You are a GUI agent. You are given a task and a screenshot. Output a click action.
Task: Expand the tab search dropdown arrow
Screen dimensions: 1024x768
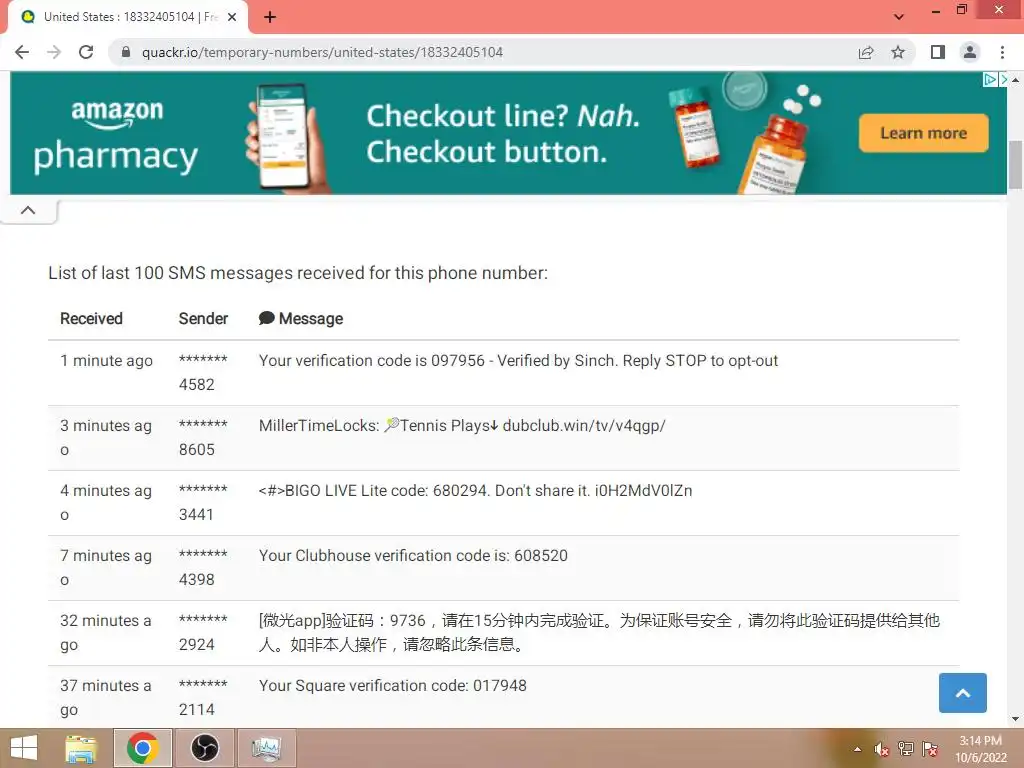[x=899, y=17]
